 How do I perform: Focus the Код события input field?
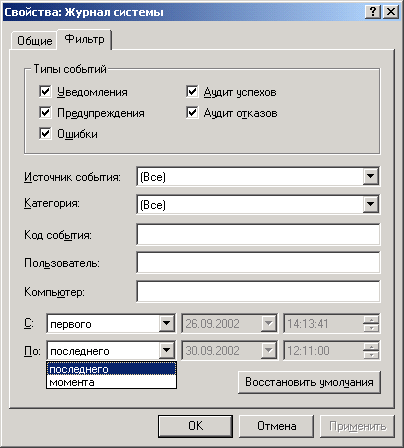[x=258, y=234]
